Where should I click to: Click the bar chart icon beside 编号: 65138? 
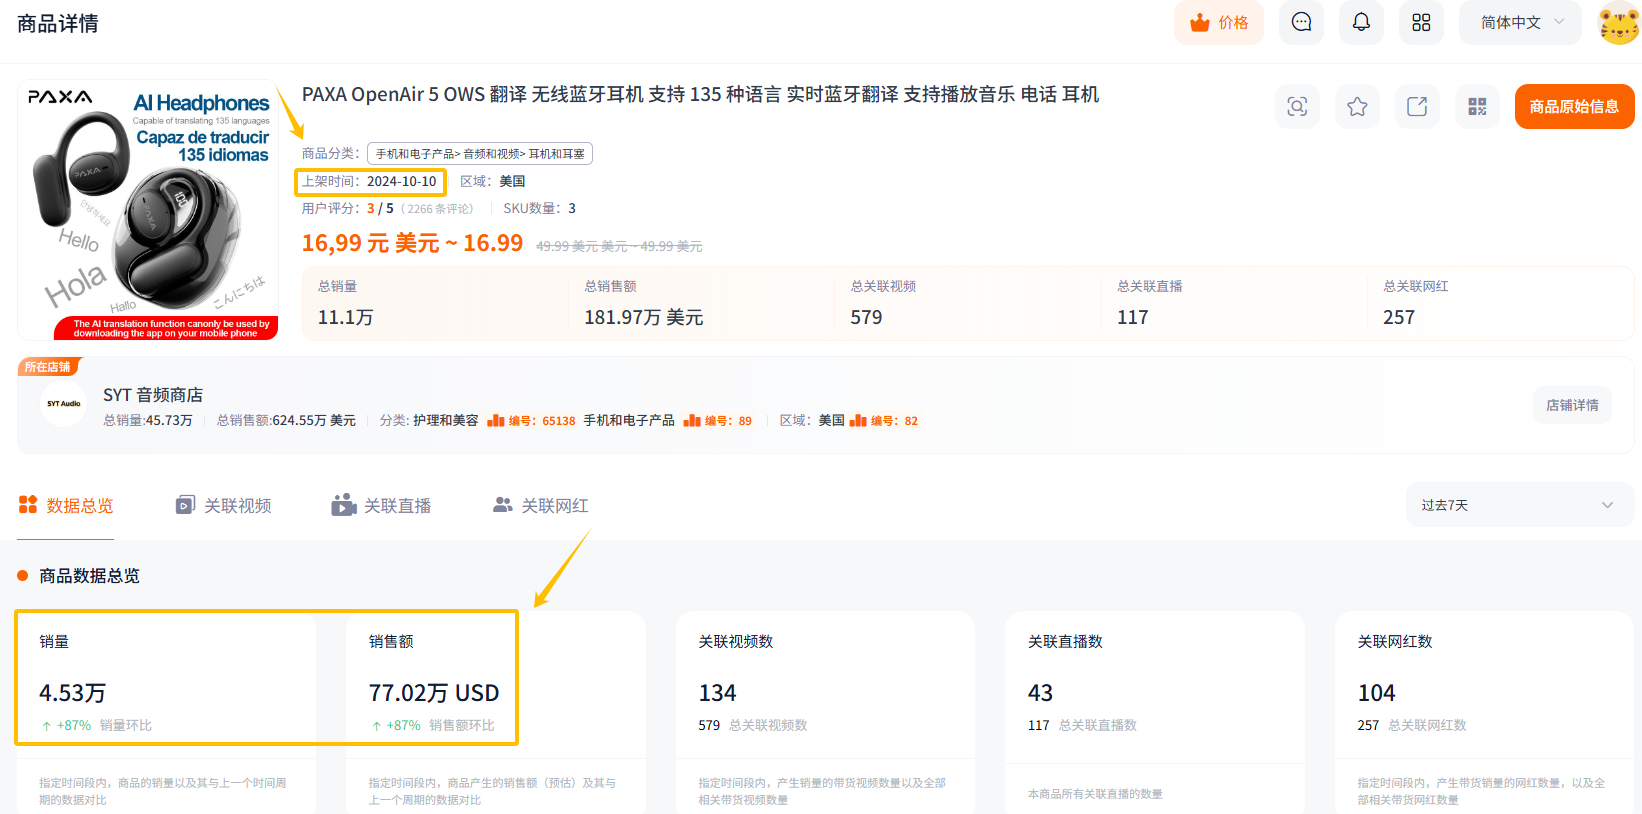click(x=496, y=421)
